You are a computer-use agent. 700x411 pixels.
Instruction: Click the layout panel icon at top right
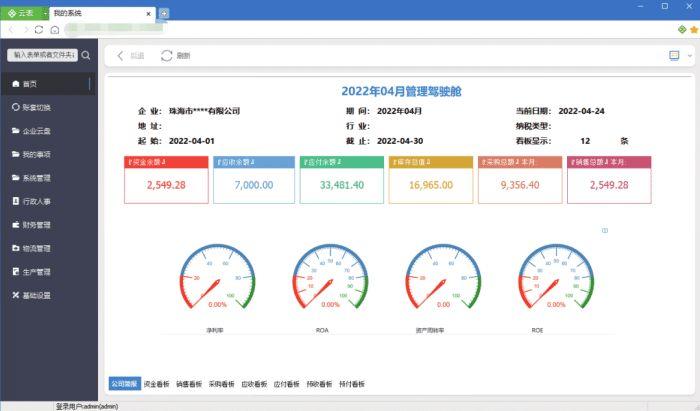click(674, 55)
